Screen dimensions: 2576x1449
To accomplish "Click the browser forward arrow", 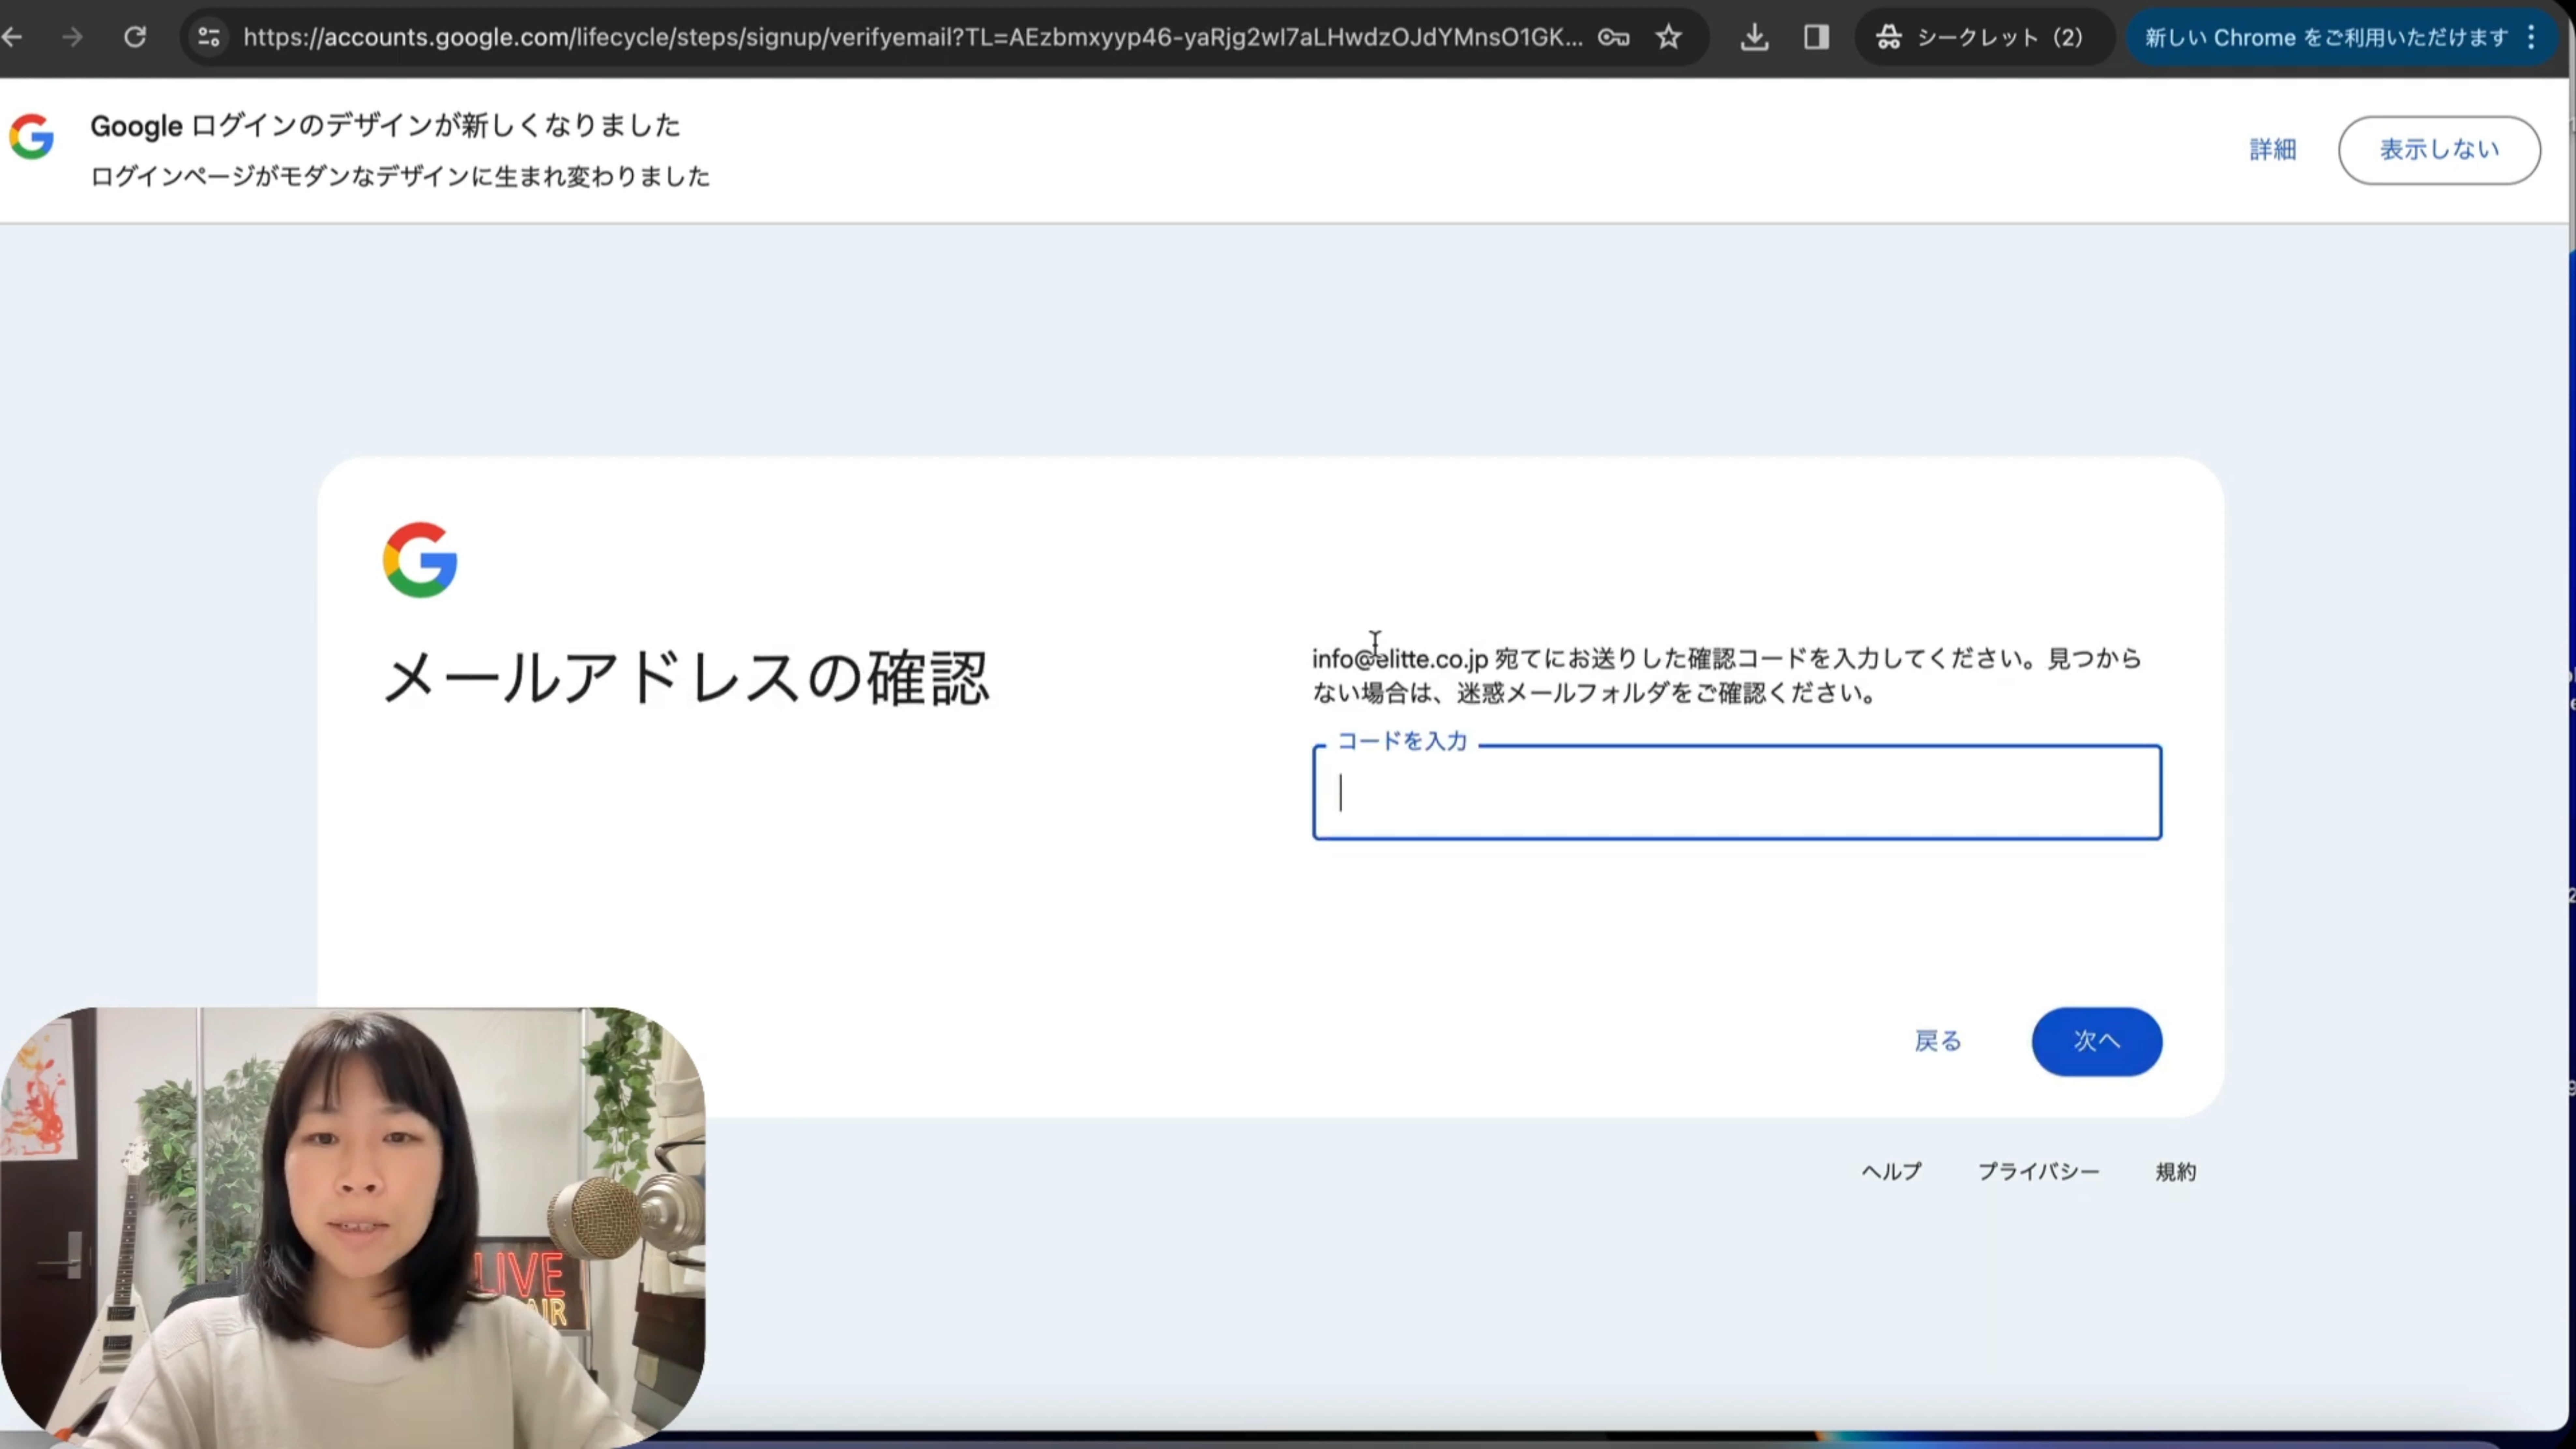I will [x=72, y=37].
